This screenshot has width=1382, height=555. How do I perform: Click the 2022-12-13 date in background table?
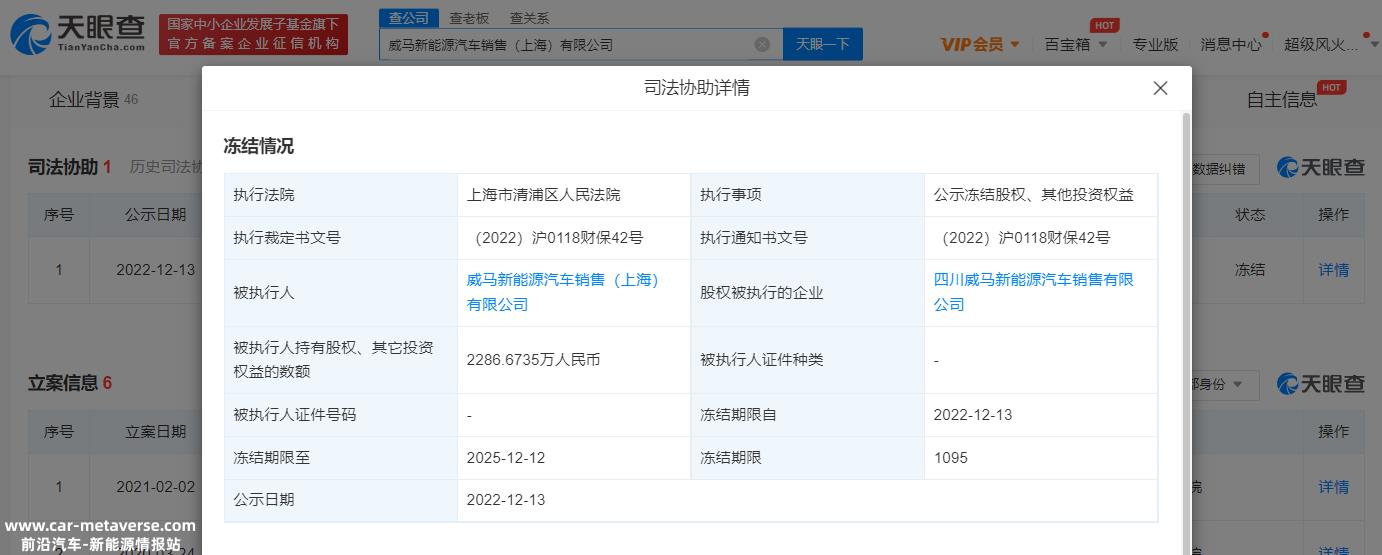click(x=155, y=269)
